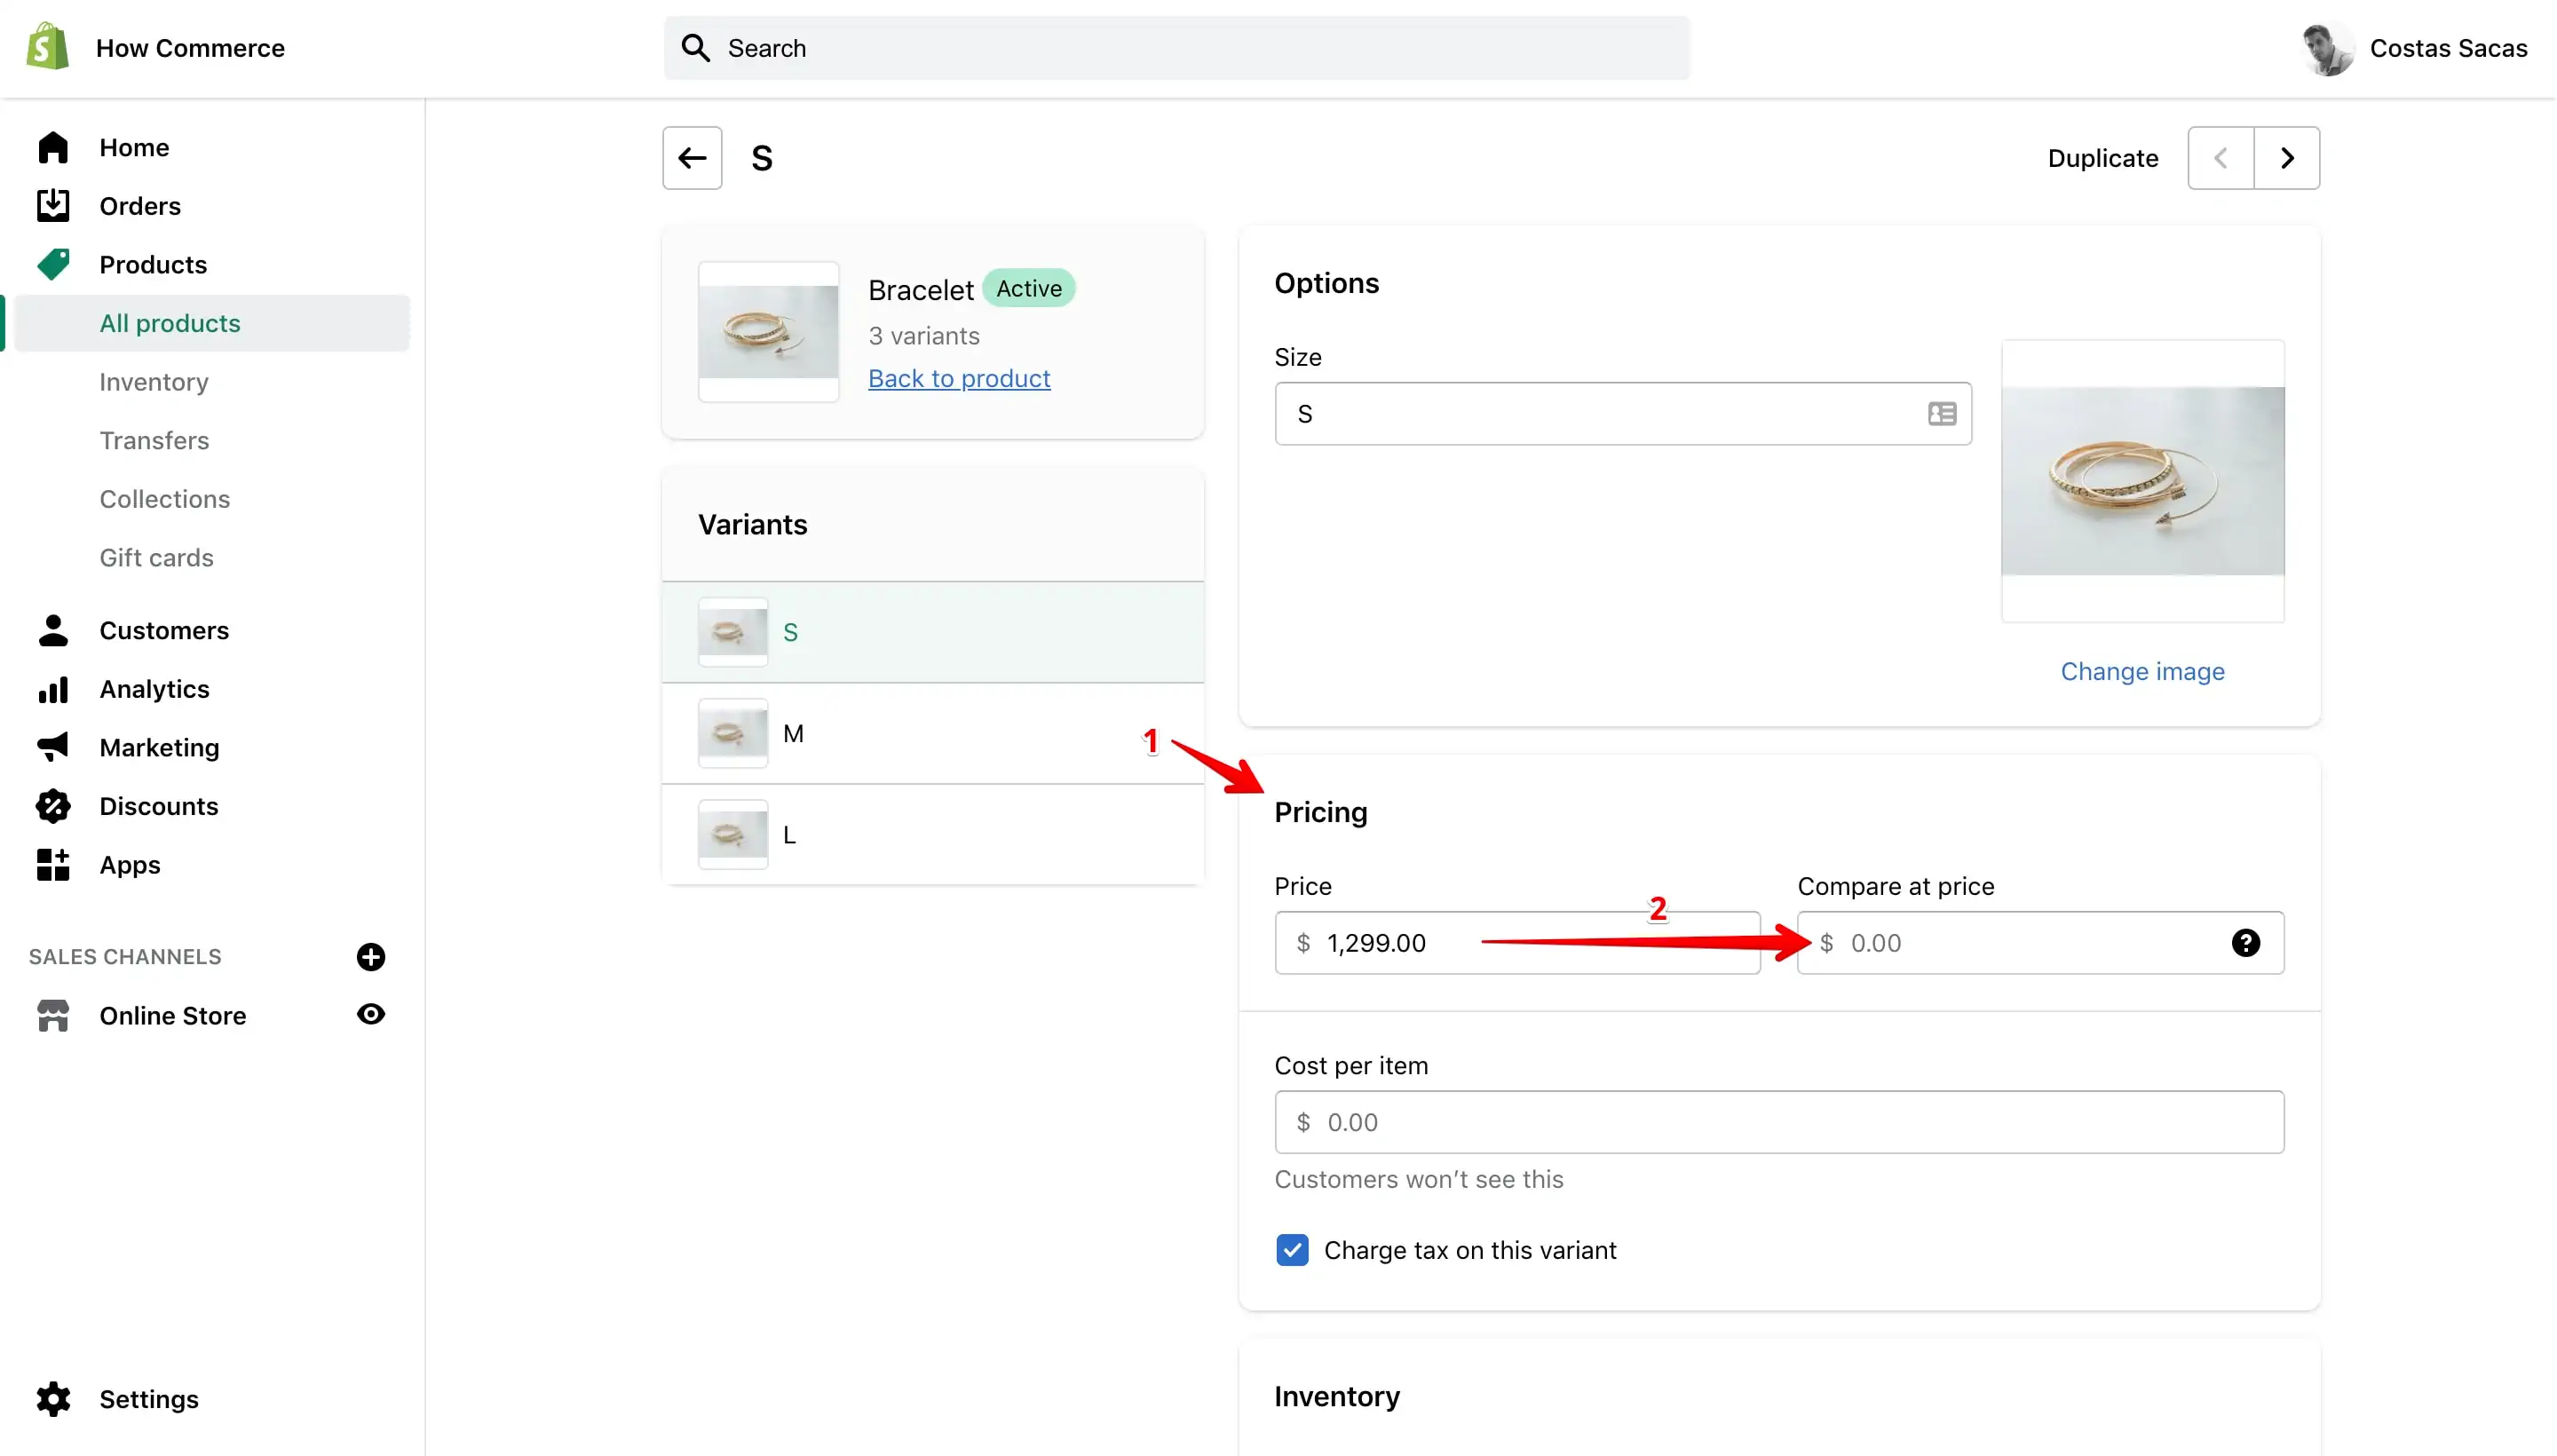Open Apps in sidebar
The height and width of the screenshot is (1456, 2557).
130,864
